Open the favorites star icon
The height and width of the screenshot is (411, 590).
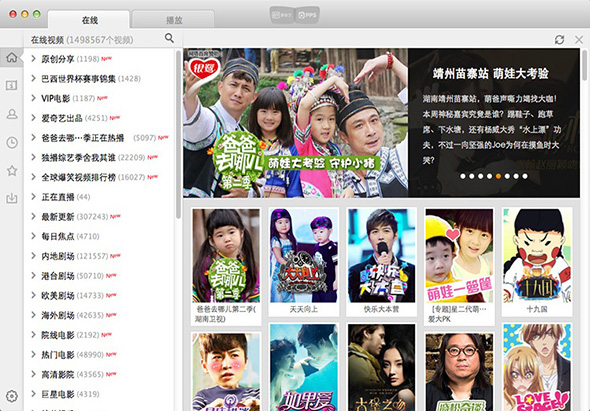point(12,170)
